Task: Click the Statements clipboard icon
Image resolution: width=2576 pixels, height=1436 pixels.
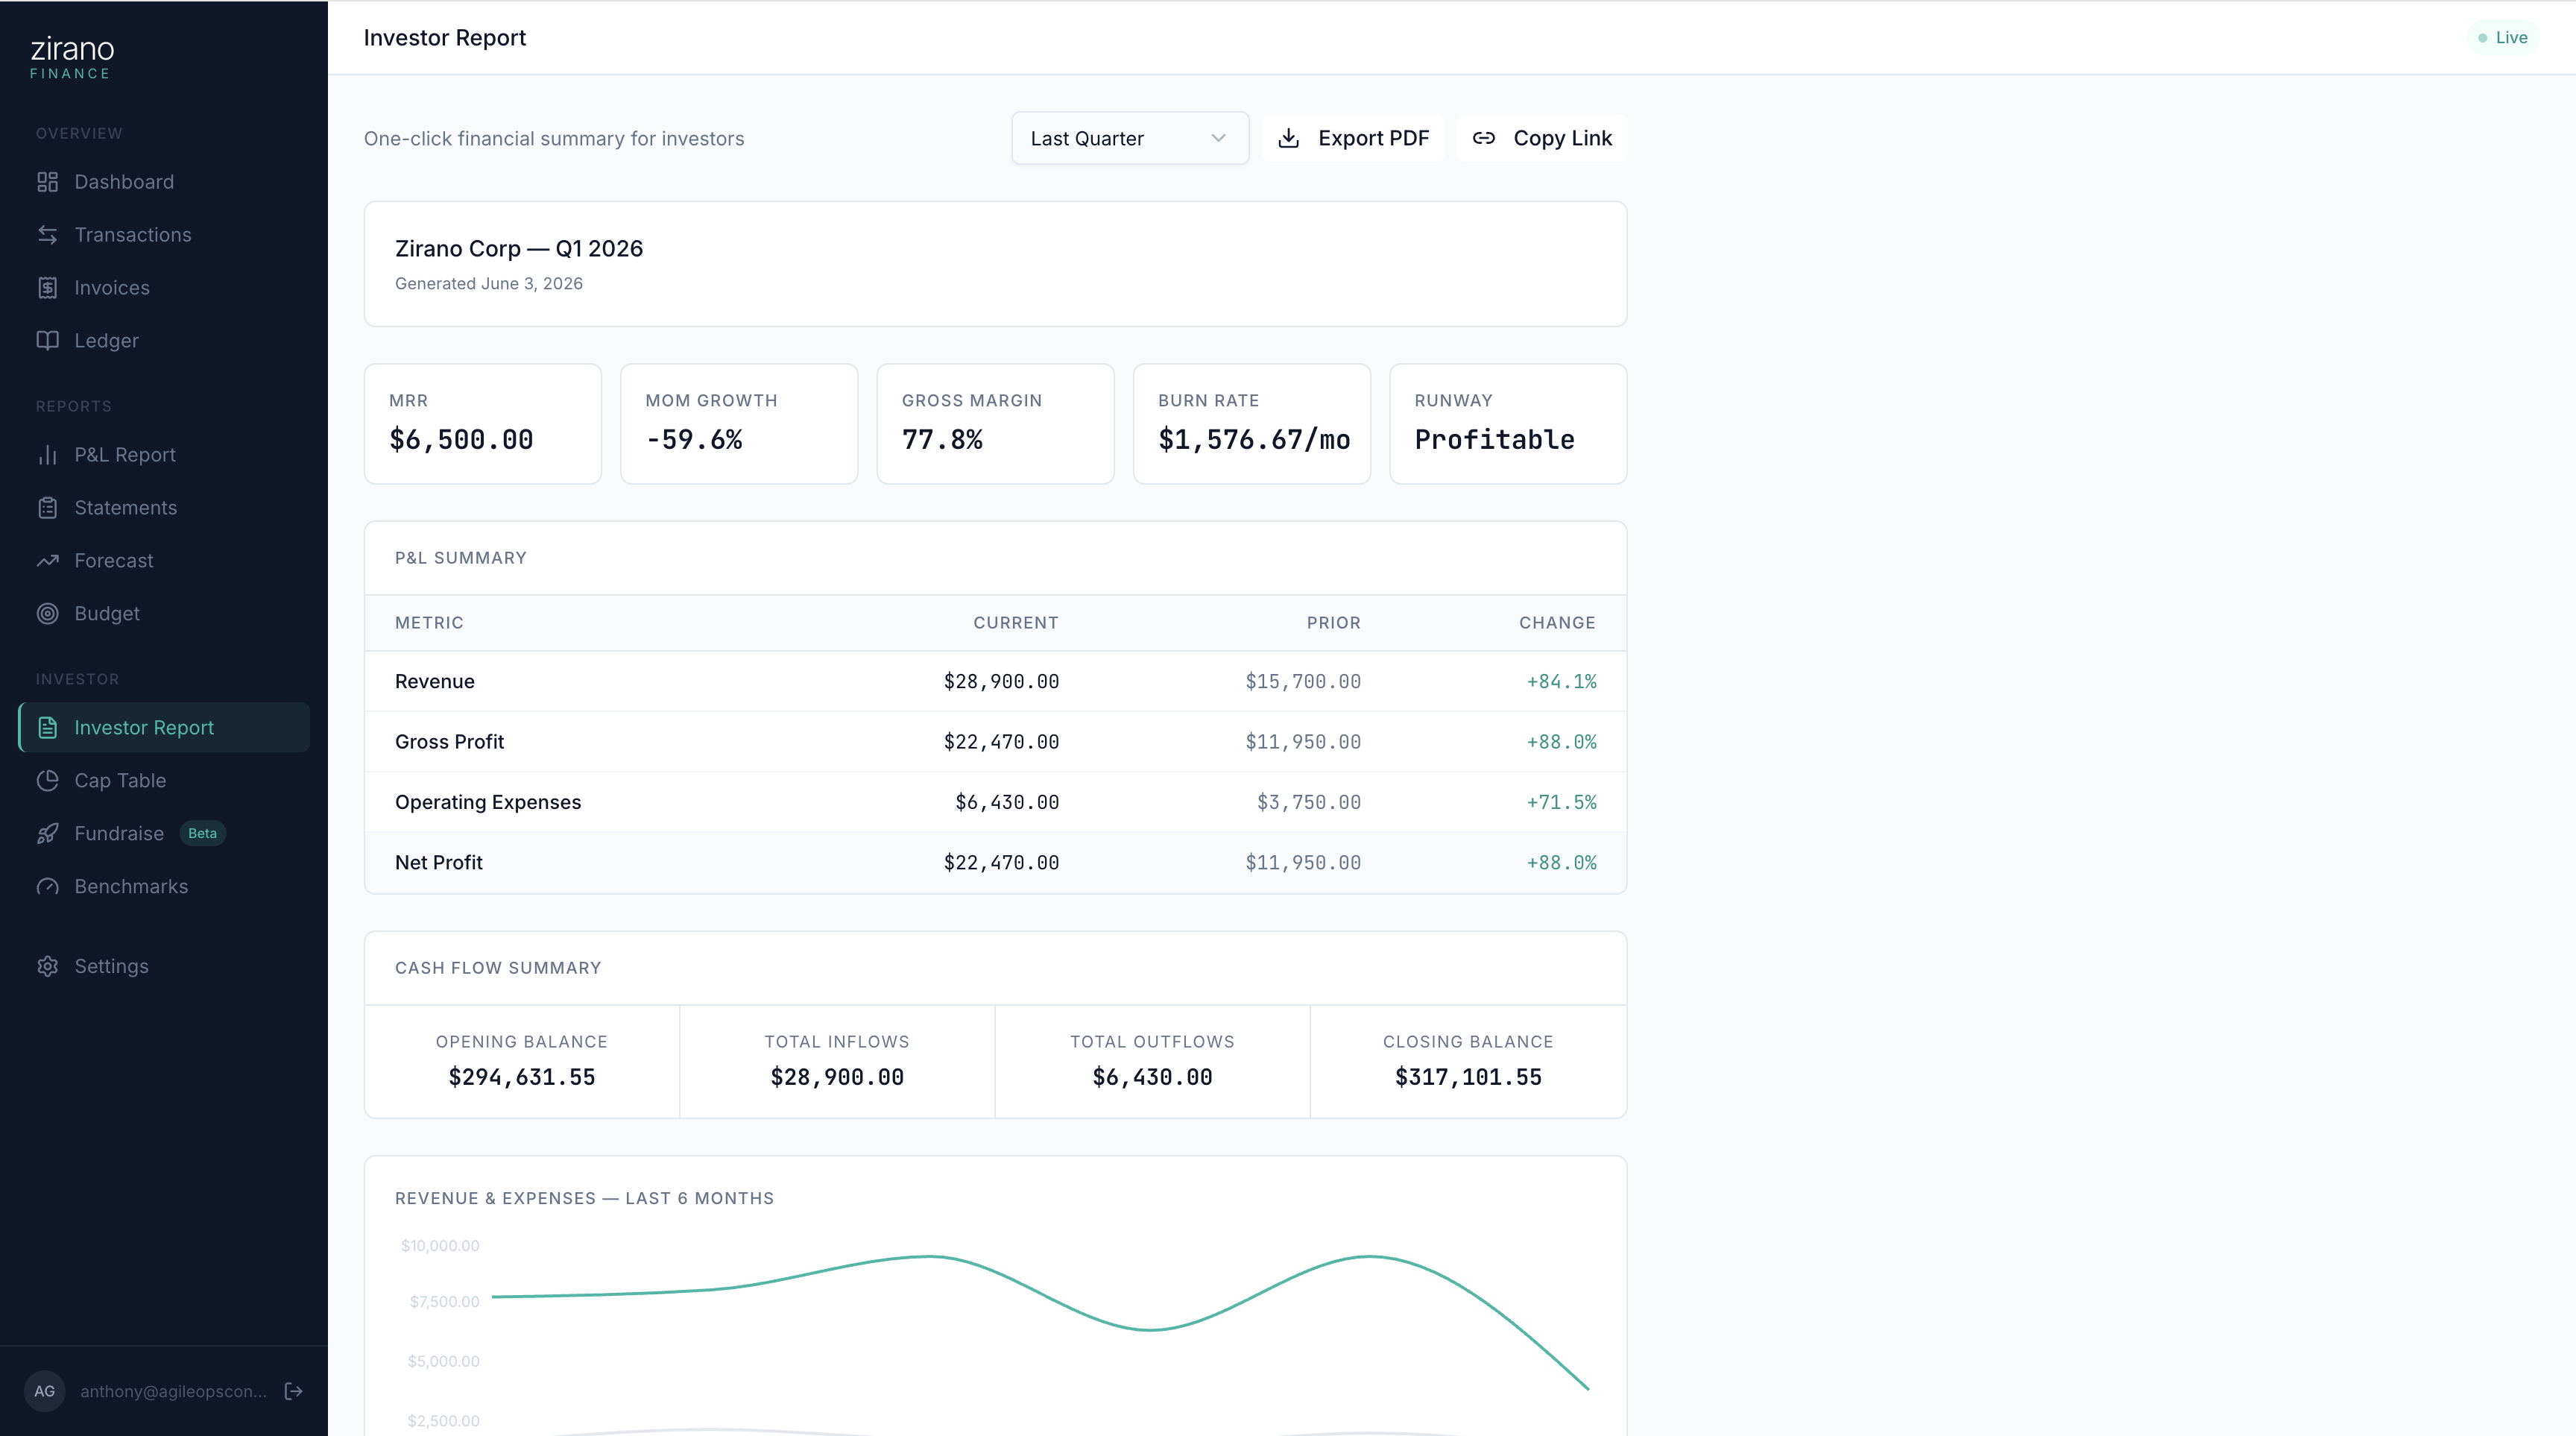Action: (x=47, y=508)
